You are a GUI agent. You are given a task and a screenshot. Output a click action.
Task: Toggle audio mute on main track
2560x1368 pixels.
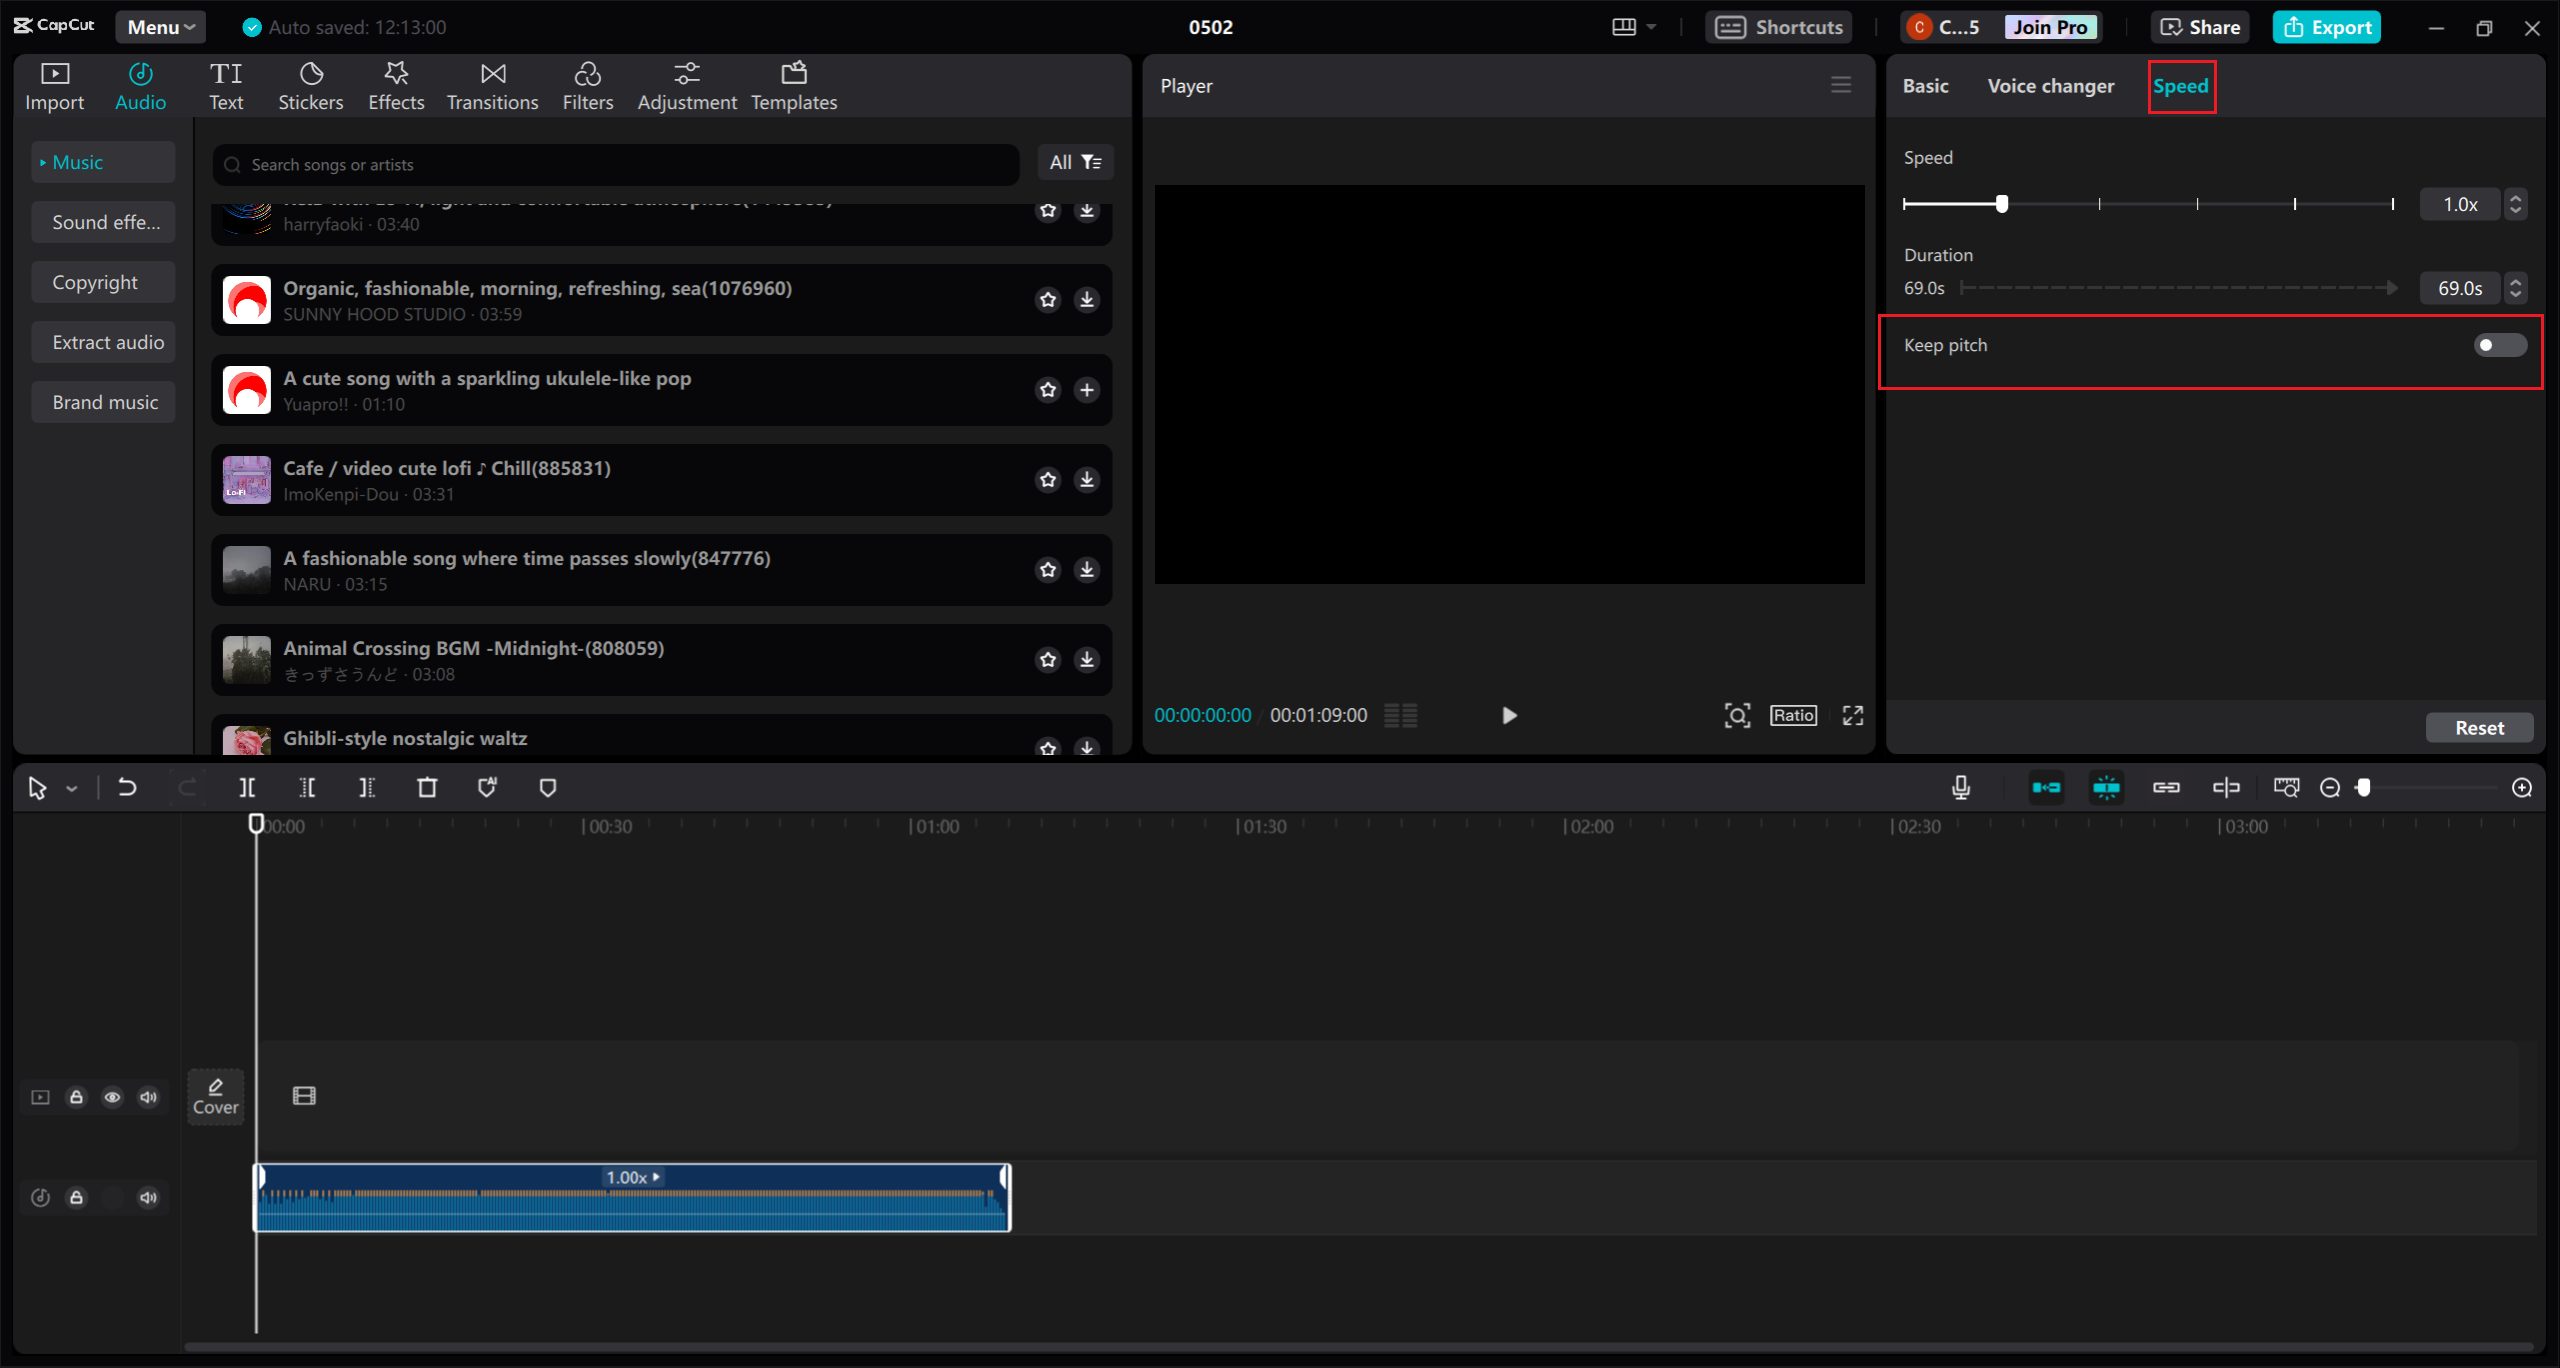point(151,1095)
